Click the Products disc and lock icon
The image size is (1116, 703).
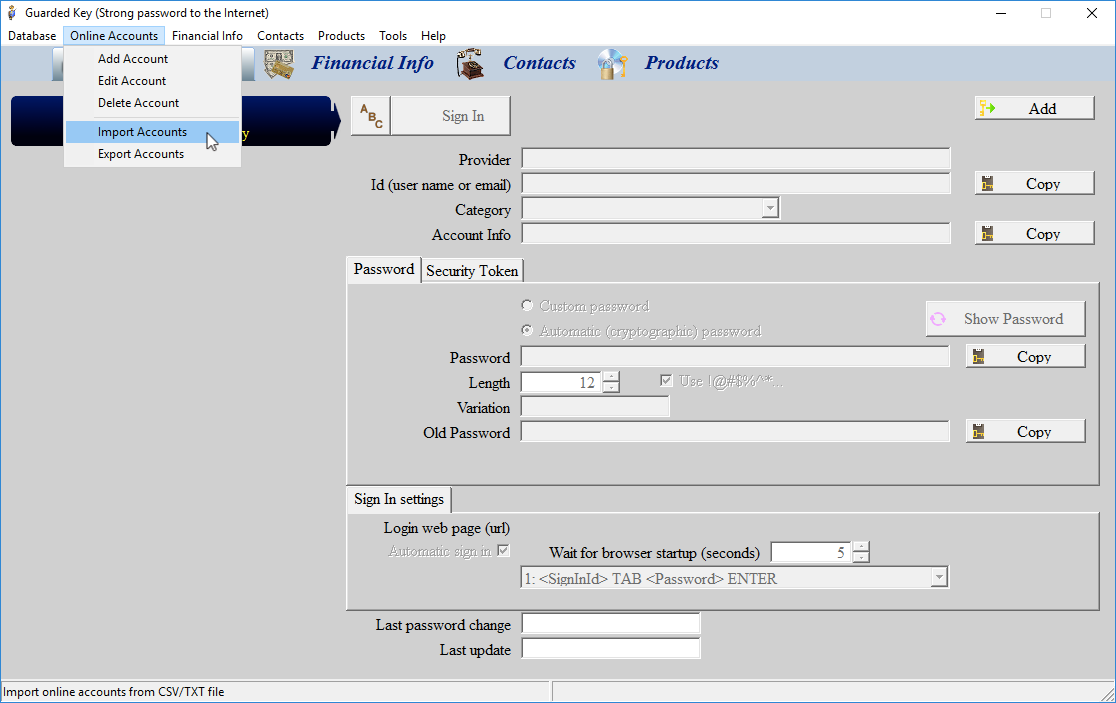[612, 64]
